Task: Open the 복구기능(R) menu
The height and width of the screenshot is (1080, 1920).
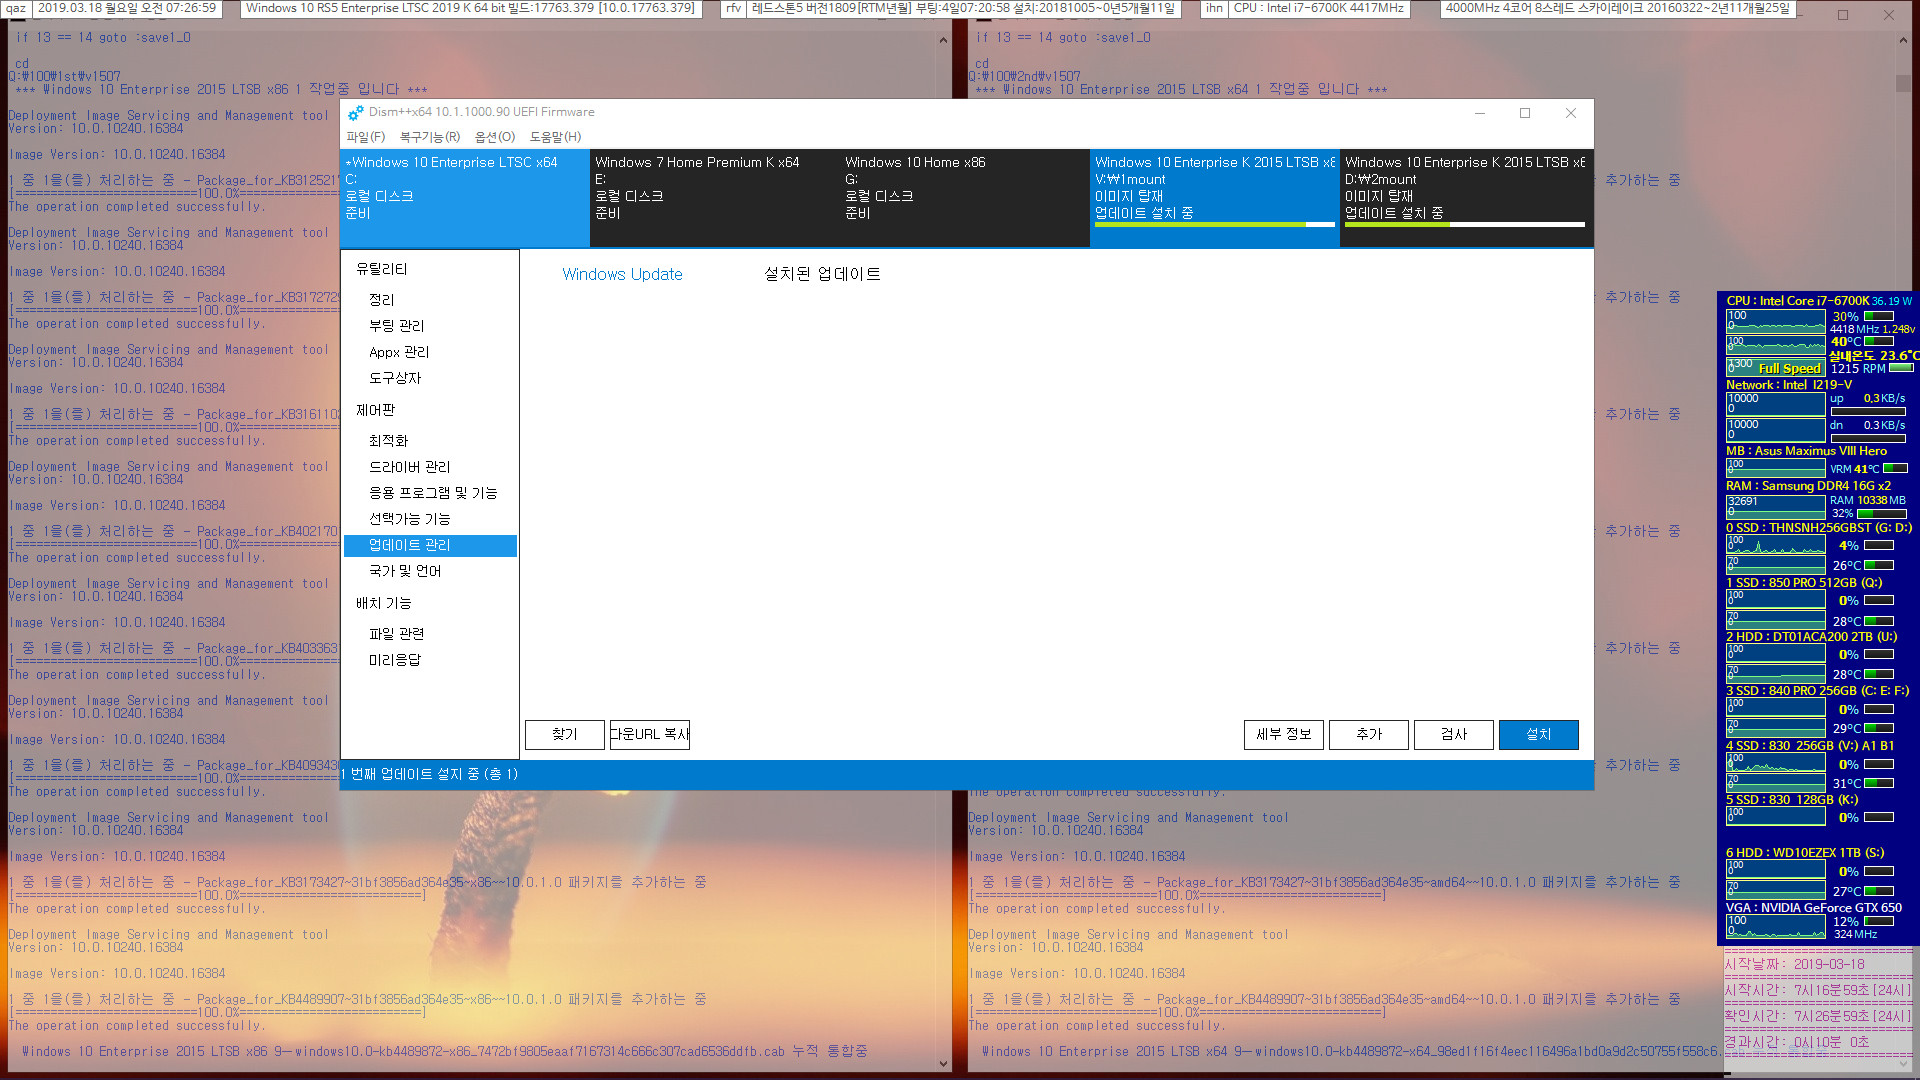Action: click(x=430, y=137)
